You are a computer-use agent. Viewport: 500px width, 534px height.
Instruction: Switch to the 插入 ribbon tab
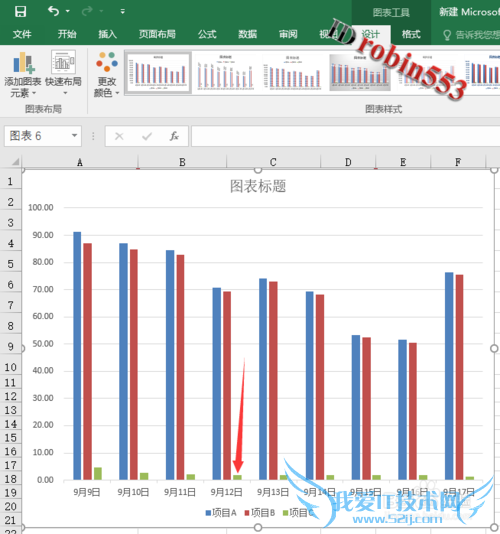point(108,34)
